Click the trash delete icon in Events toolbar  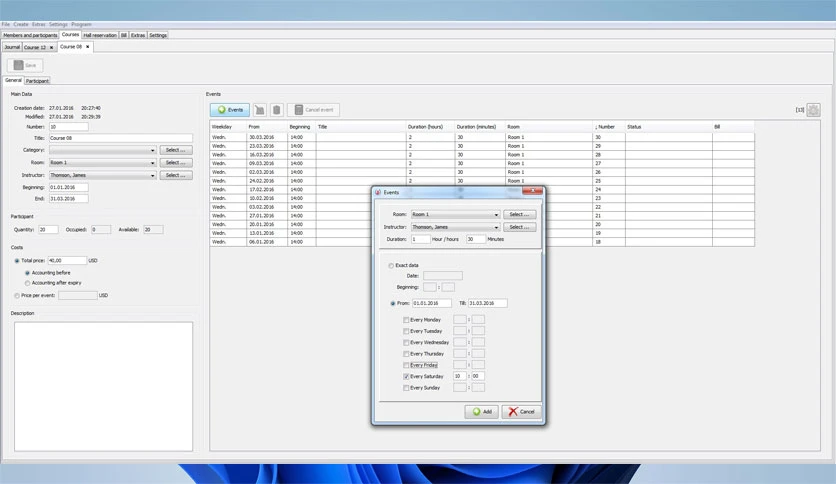pyautogui.click(x=276, y=110)
